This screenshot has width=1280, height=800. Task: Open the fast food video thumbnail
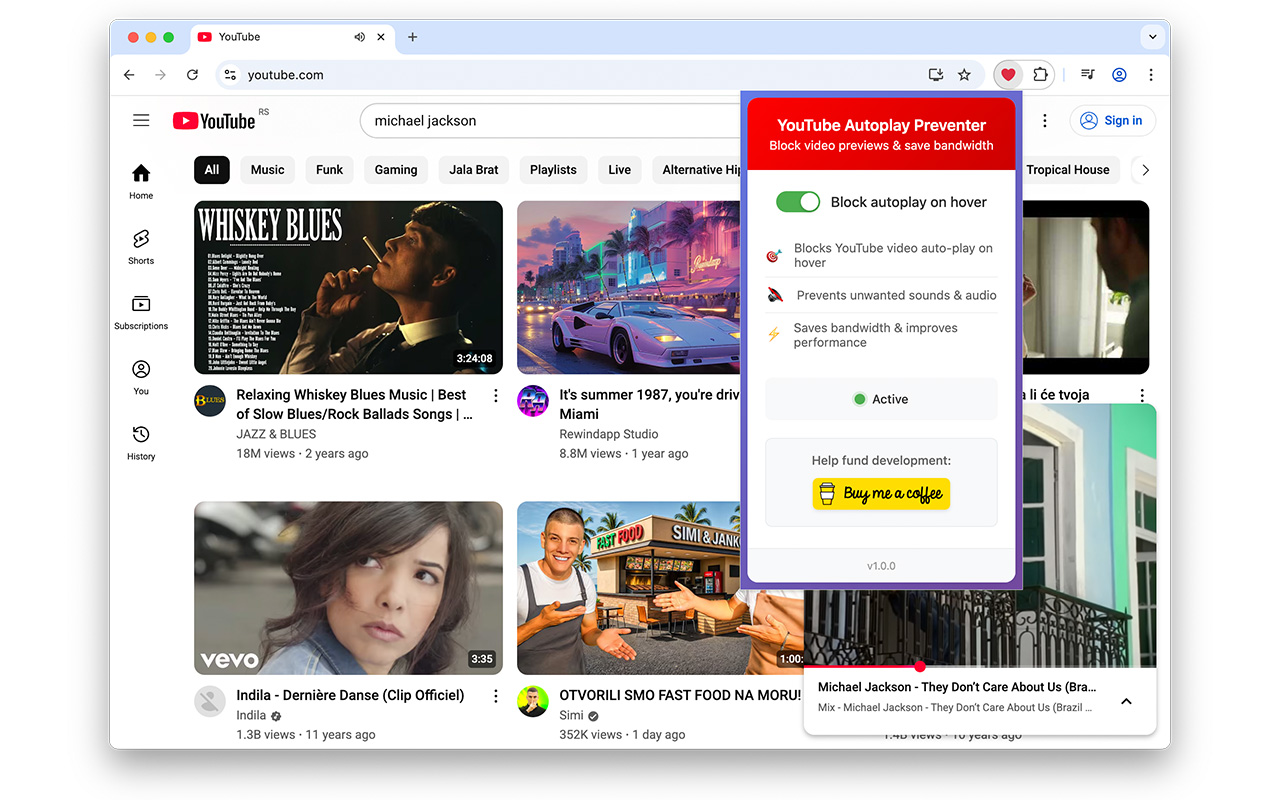coord(660,588)
